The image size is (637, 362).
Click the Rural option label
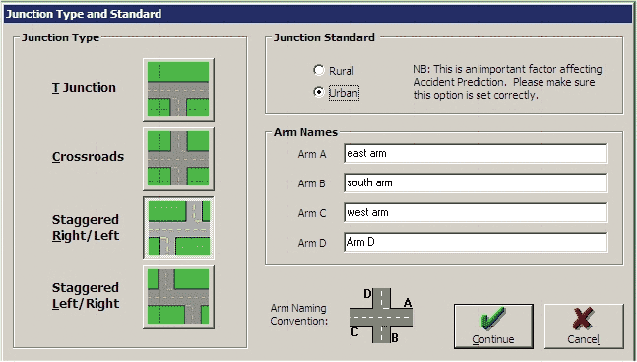click(x=341, y=71)
